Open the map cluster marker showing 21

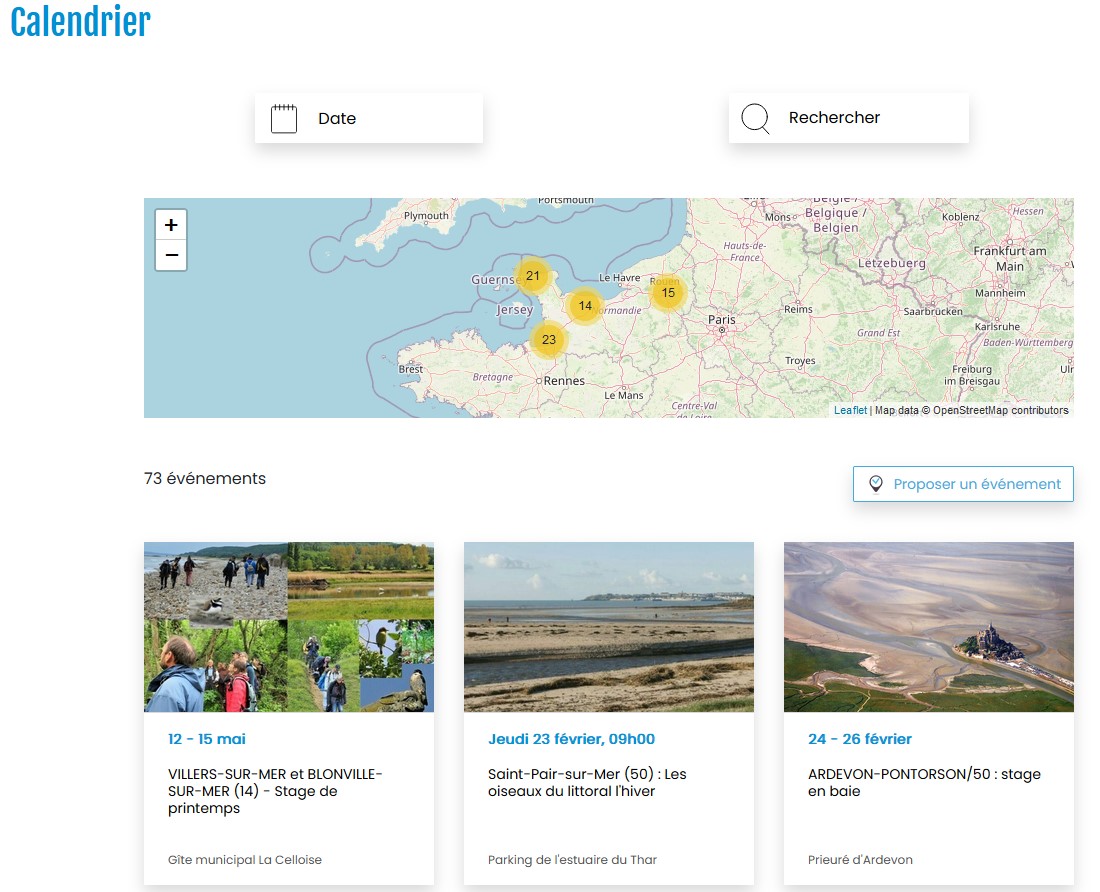coord(532,276)
